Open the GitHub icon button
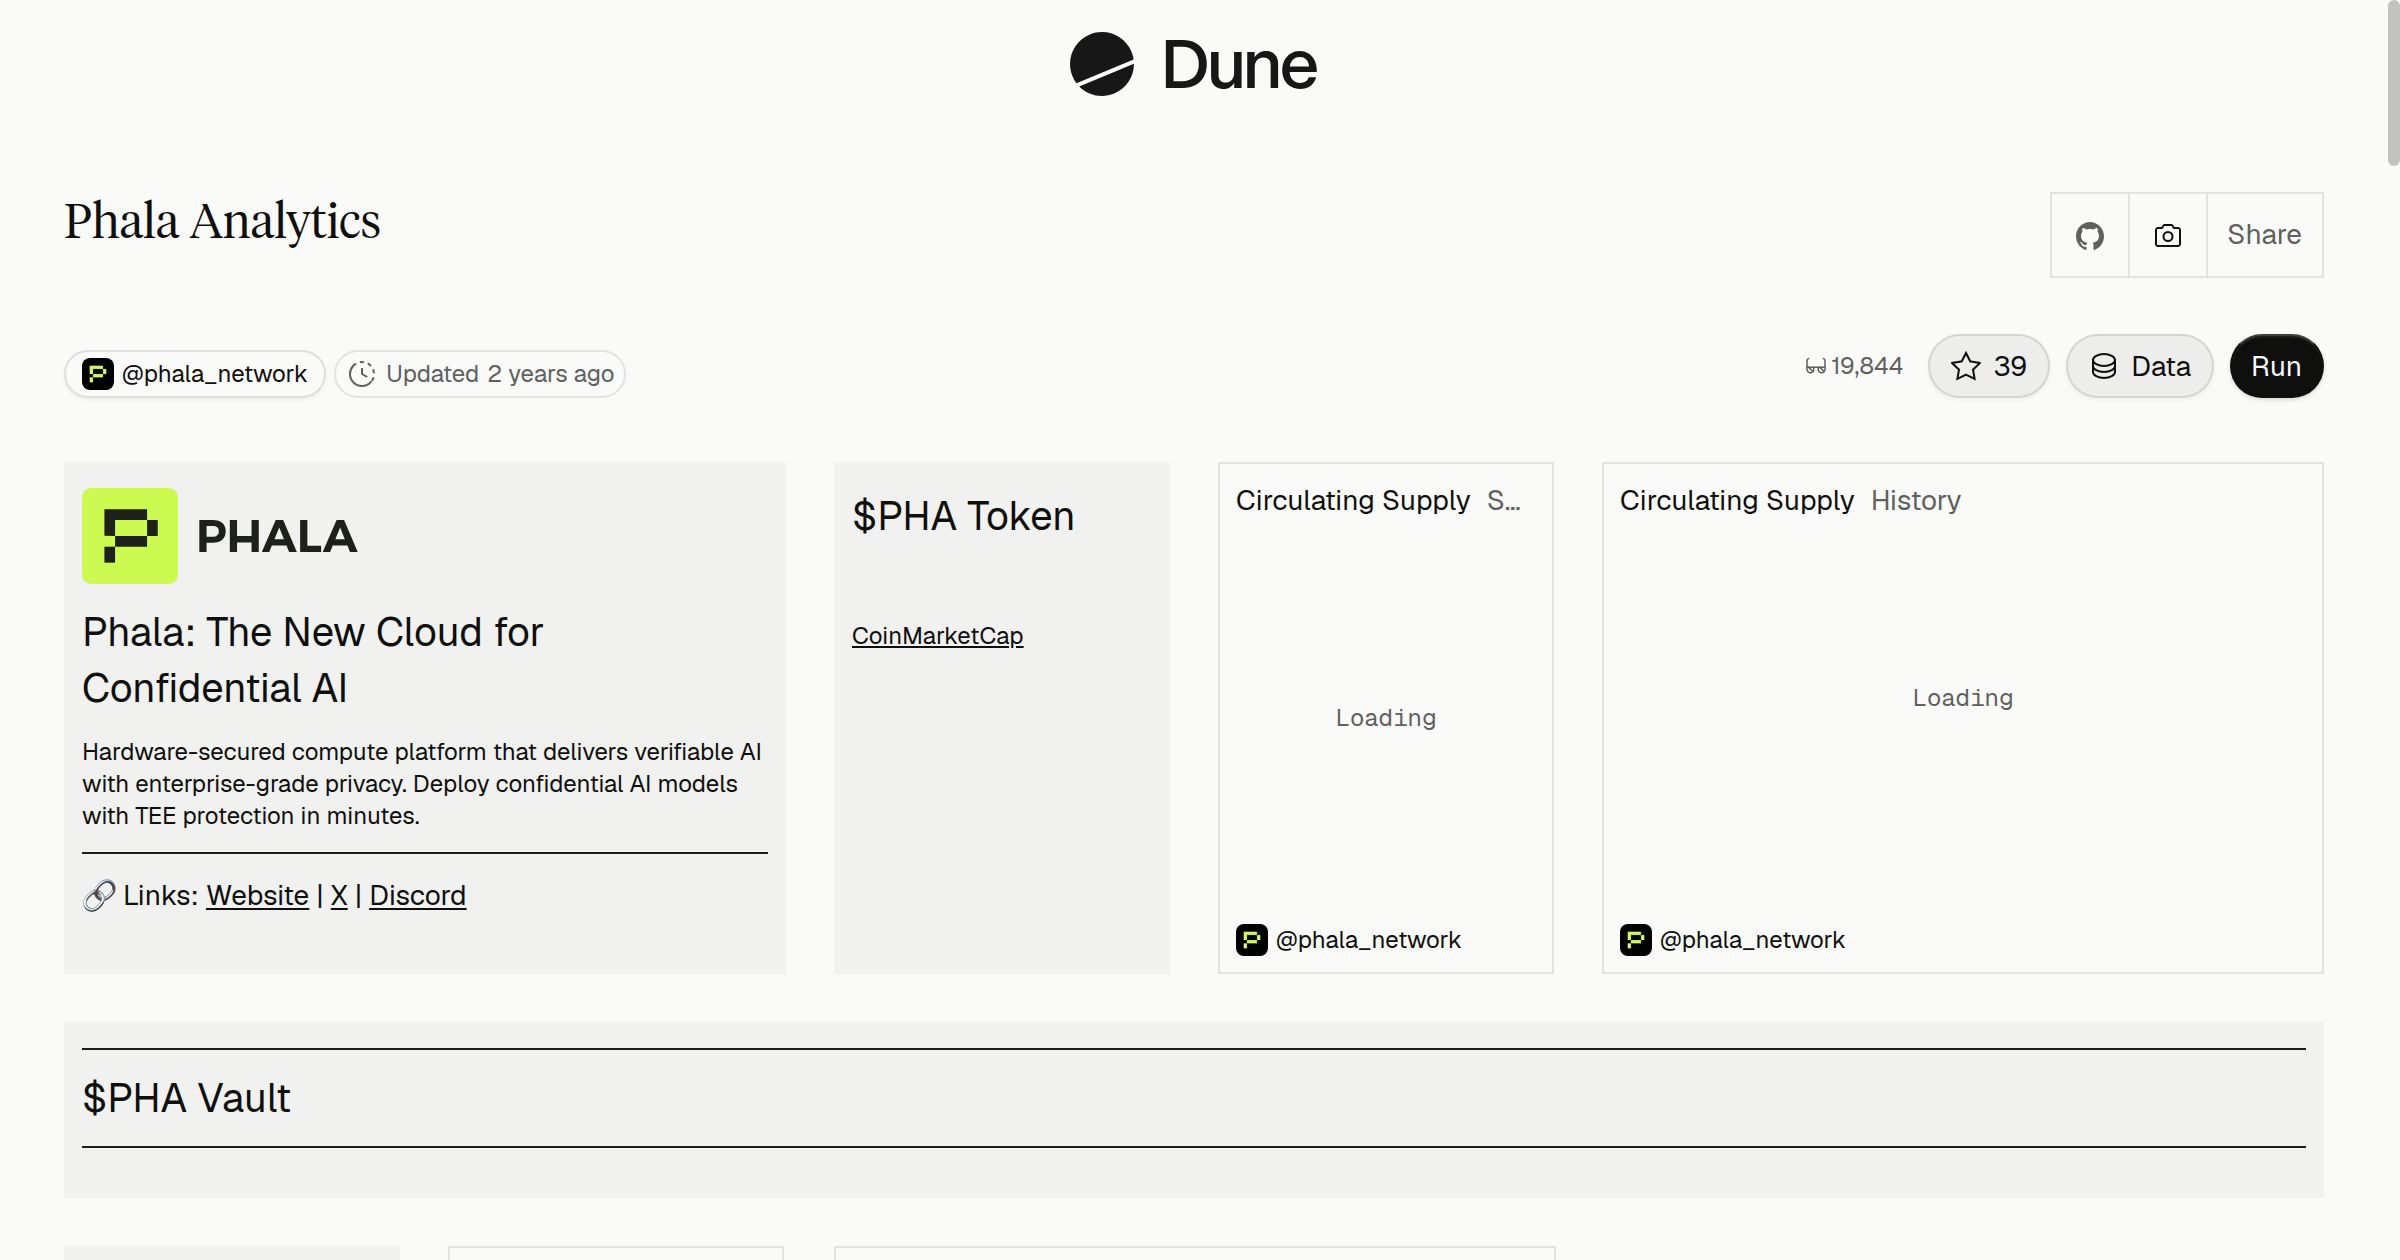This screenshot has width=2400, height=1260. [2089, 235]
